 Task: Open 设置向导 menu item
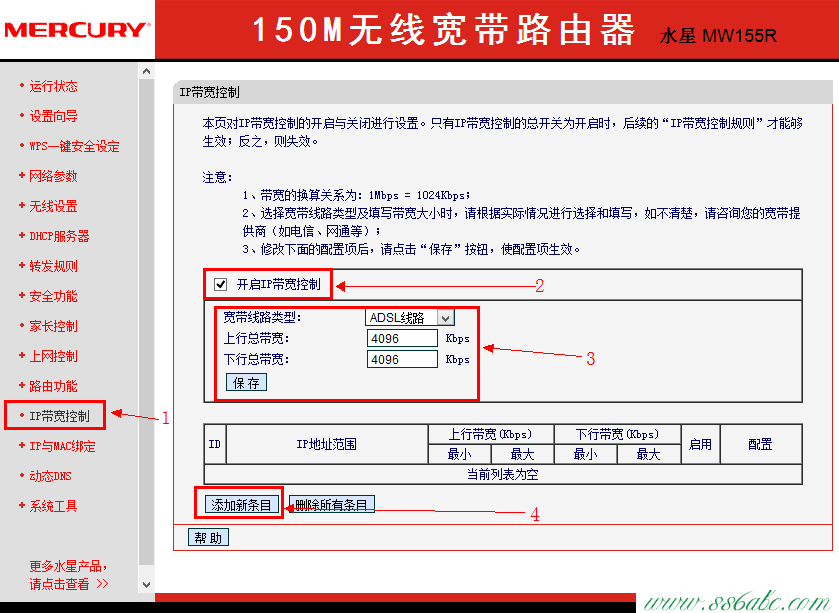53,116
